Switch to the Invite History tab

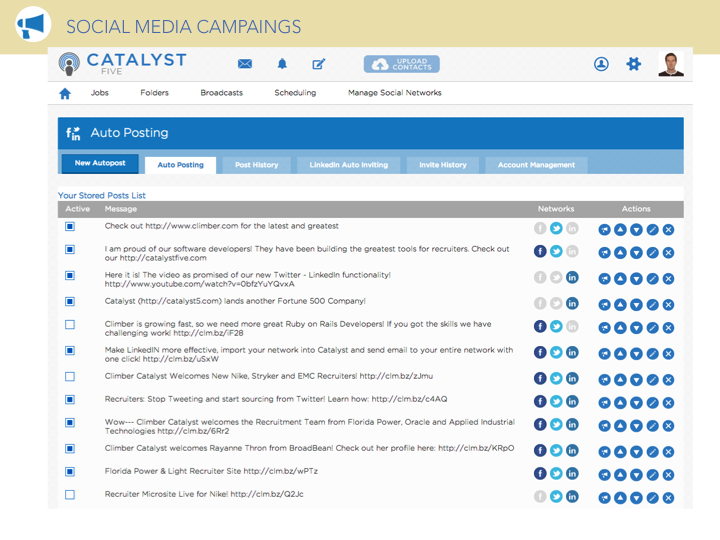[443, 165]
